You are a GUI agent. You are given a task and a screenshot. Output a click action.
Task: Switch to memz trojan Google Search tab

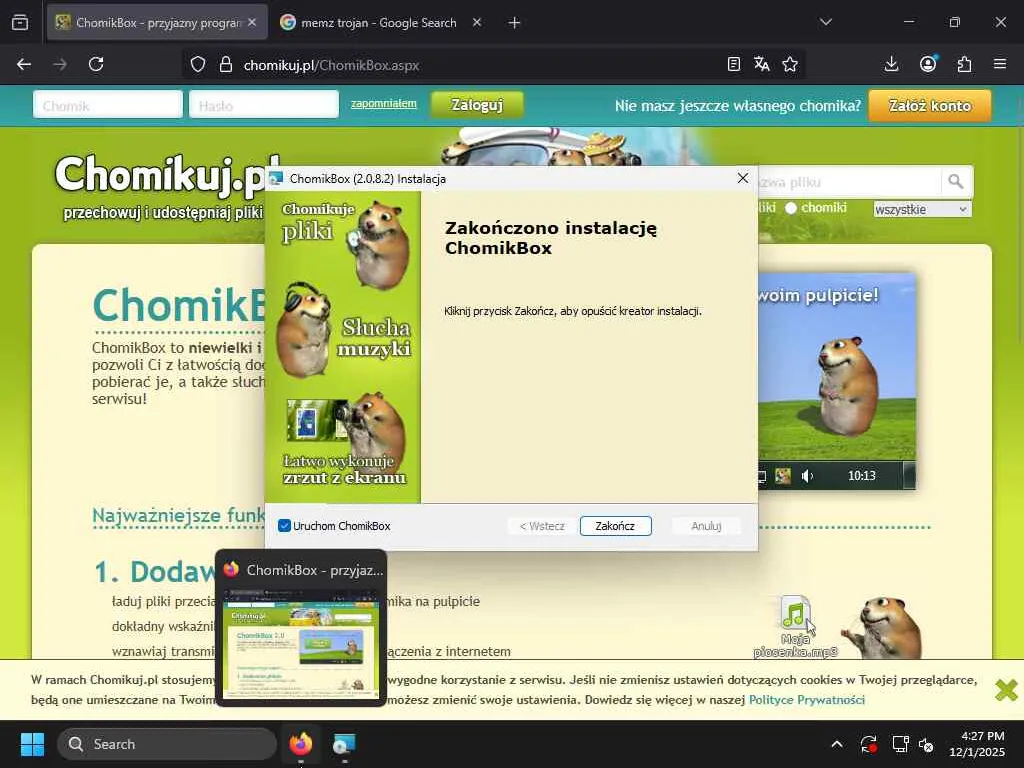[379, 22]
